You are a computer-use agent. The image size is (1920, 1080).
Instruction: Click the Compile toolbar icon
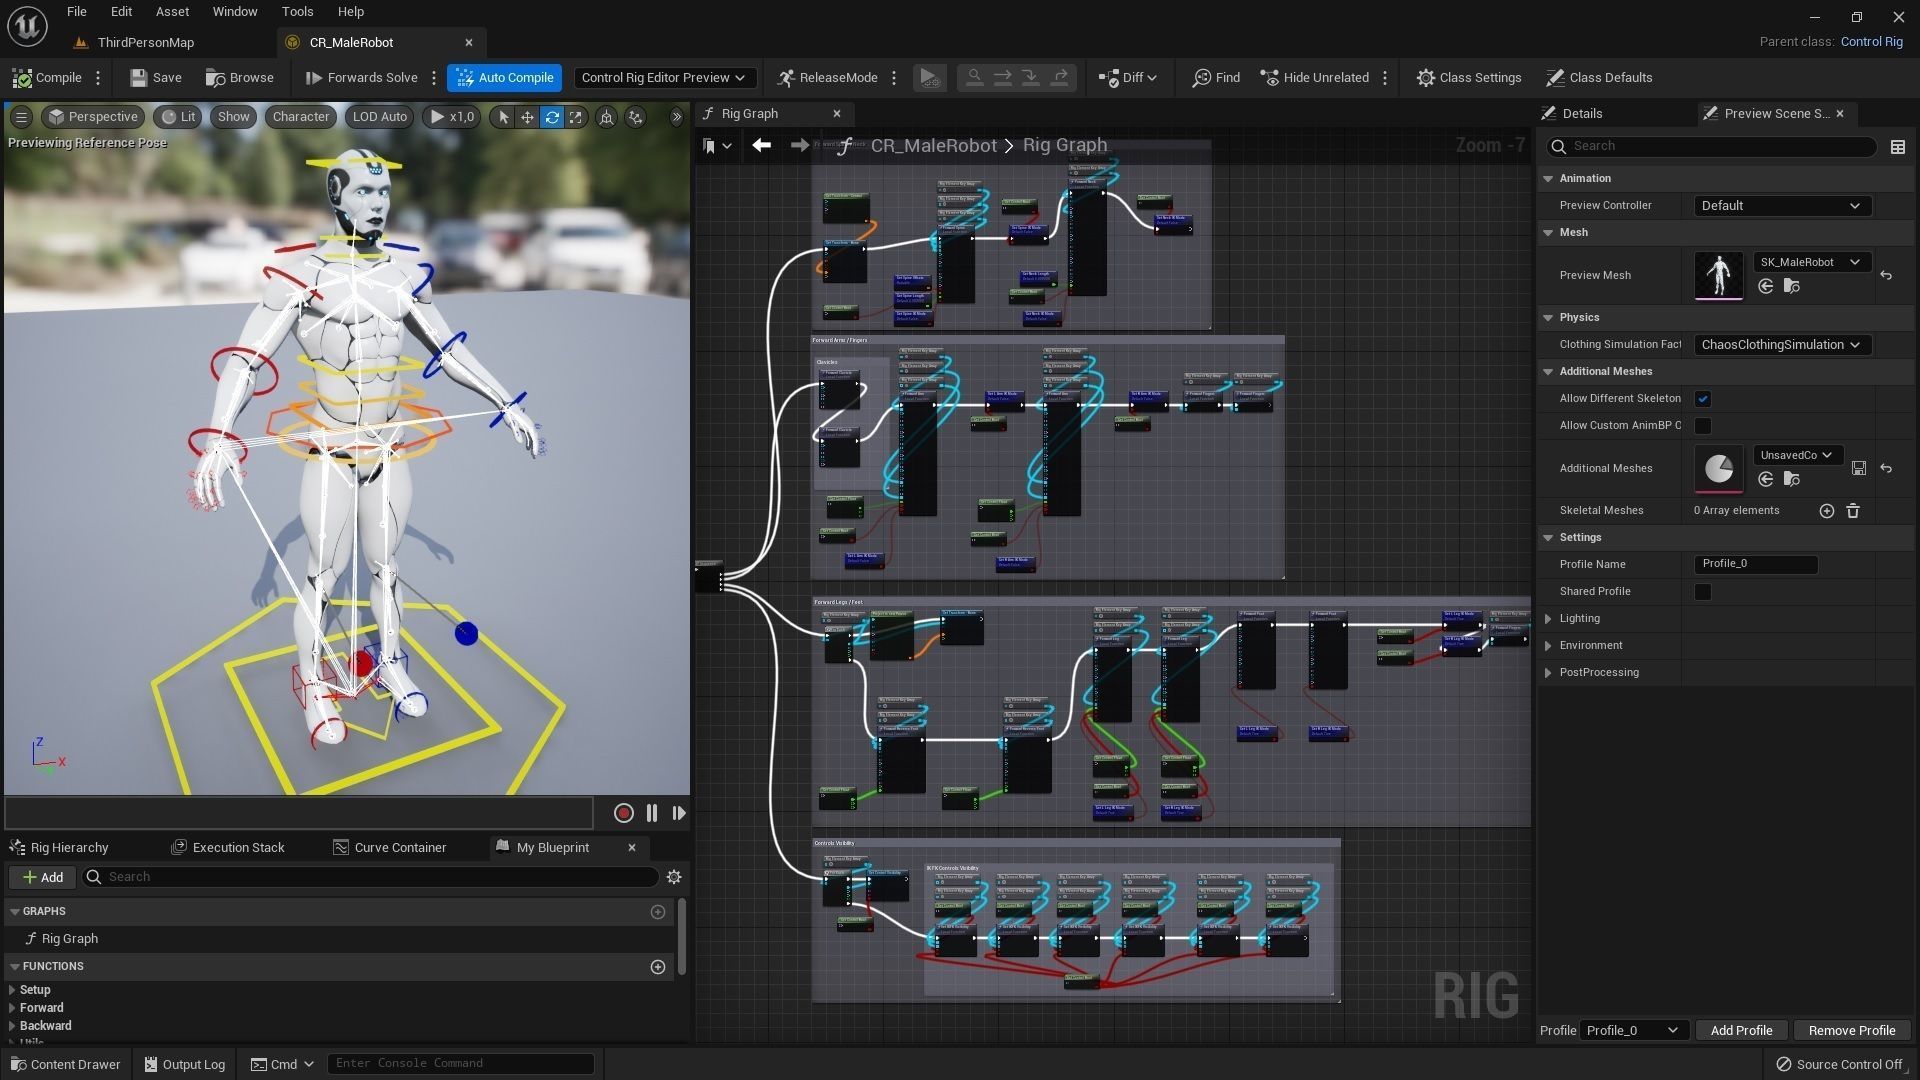coord(46,77)
